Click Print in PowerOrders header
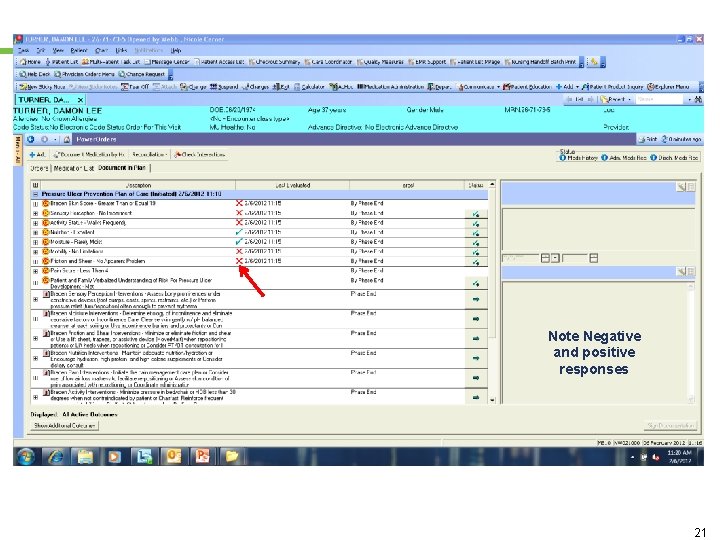 648,139
